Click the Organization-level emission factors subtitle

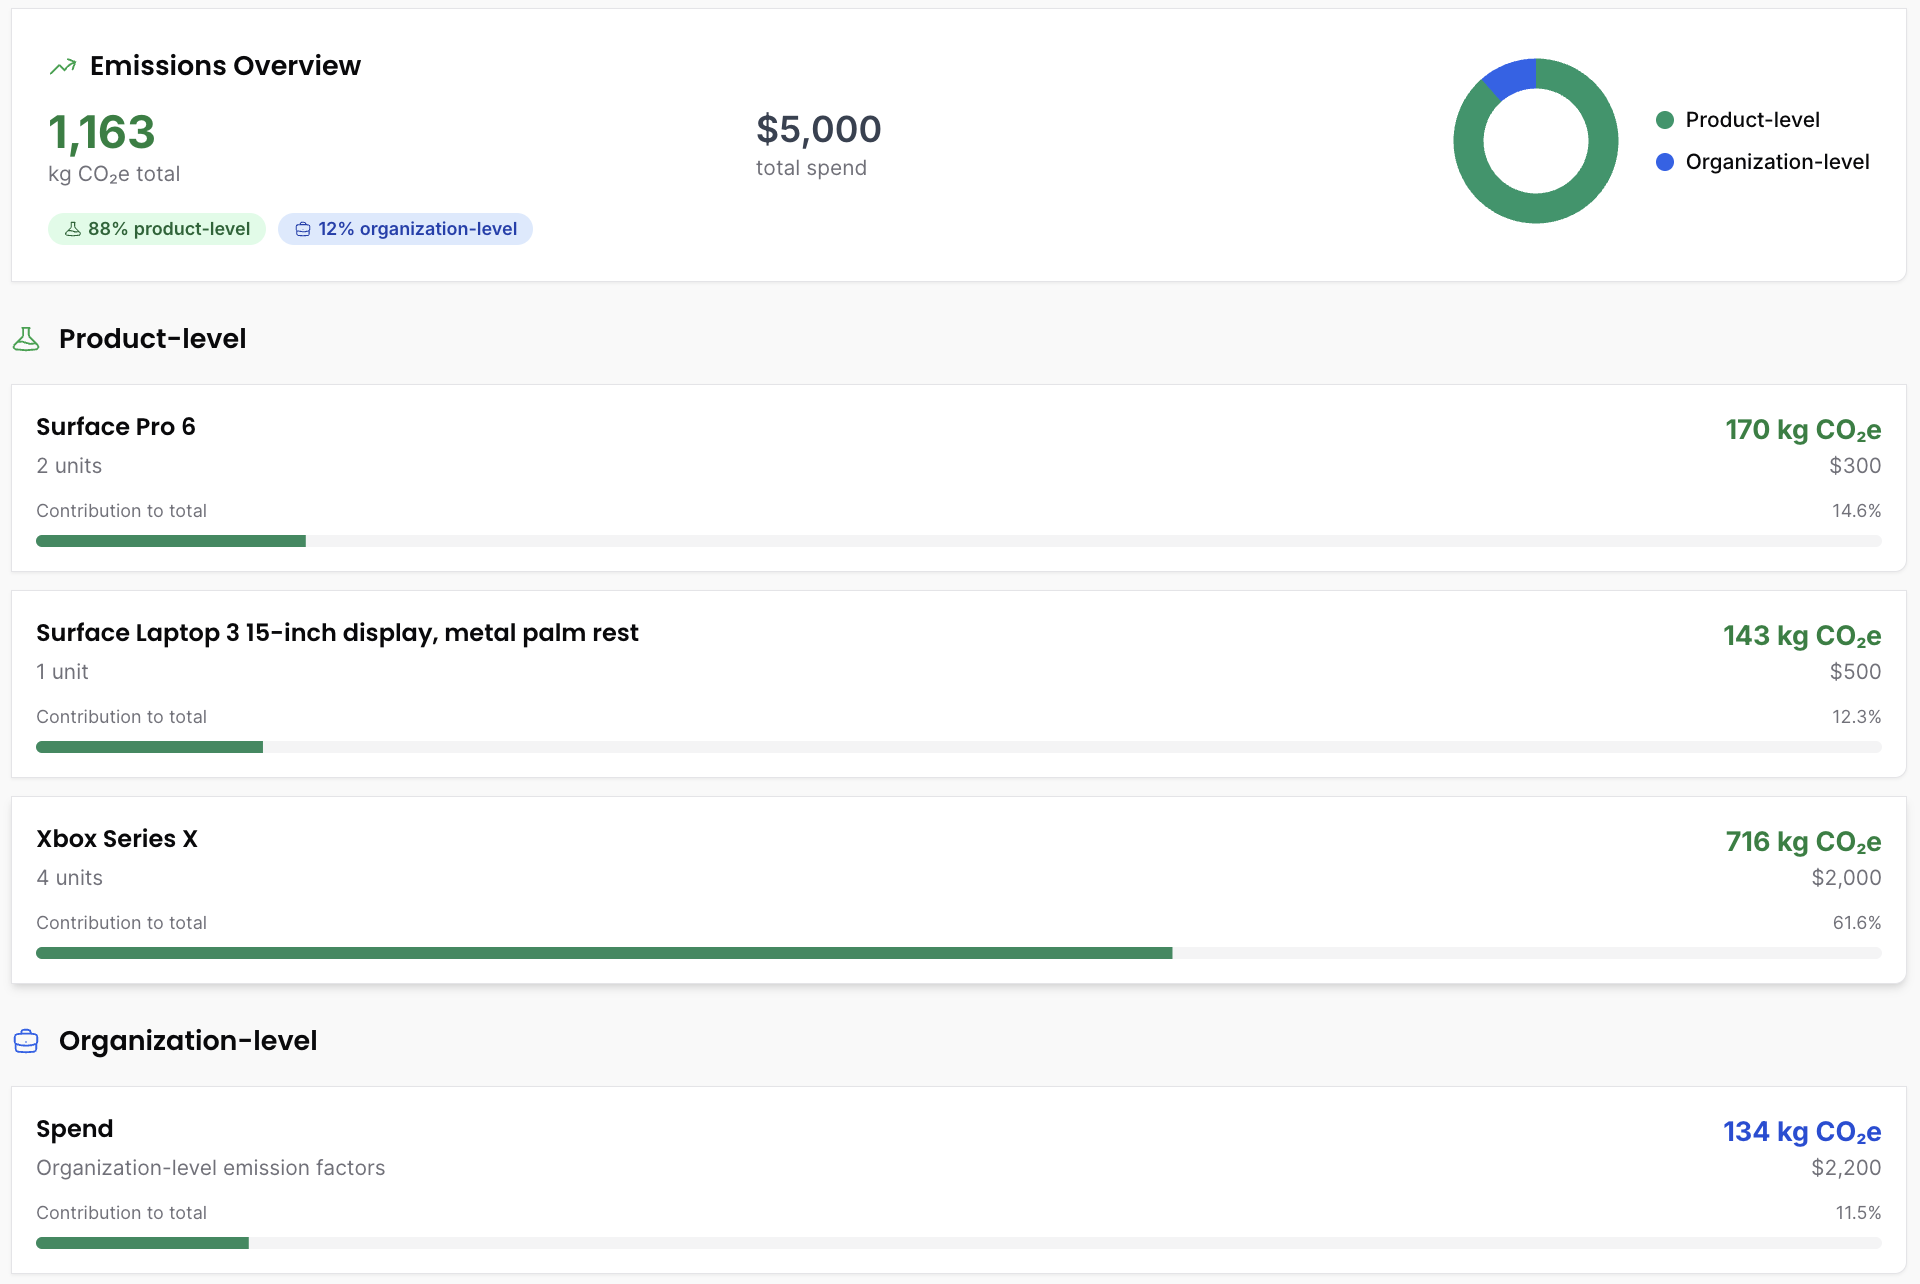[x=210, y=1168]
